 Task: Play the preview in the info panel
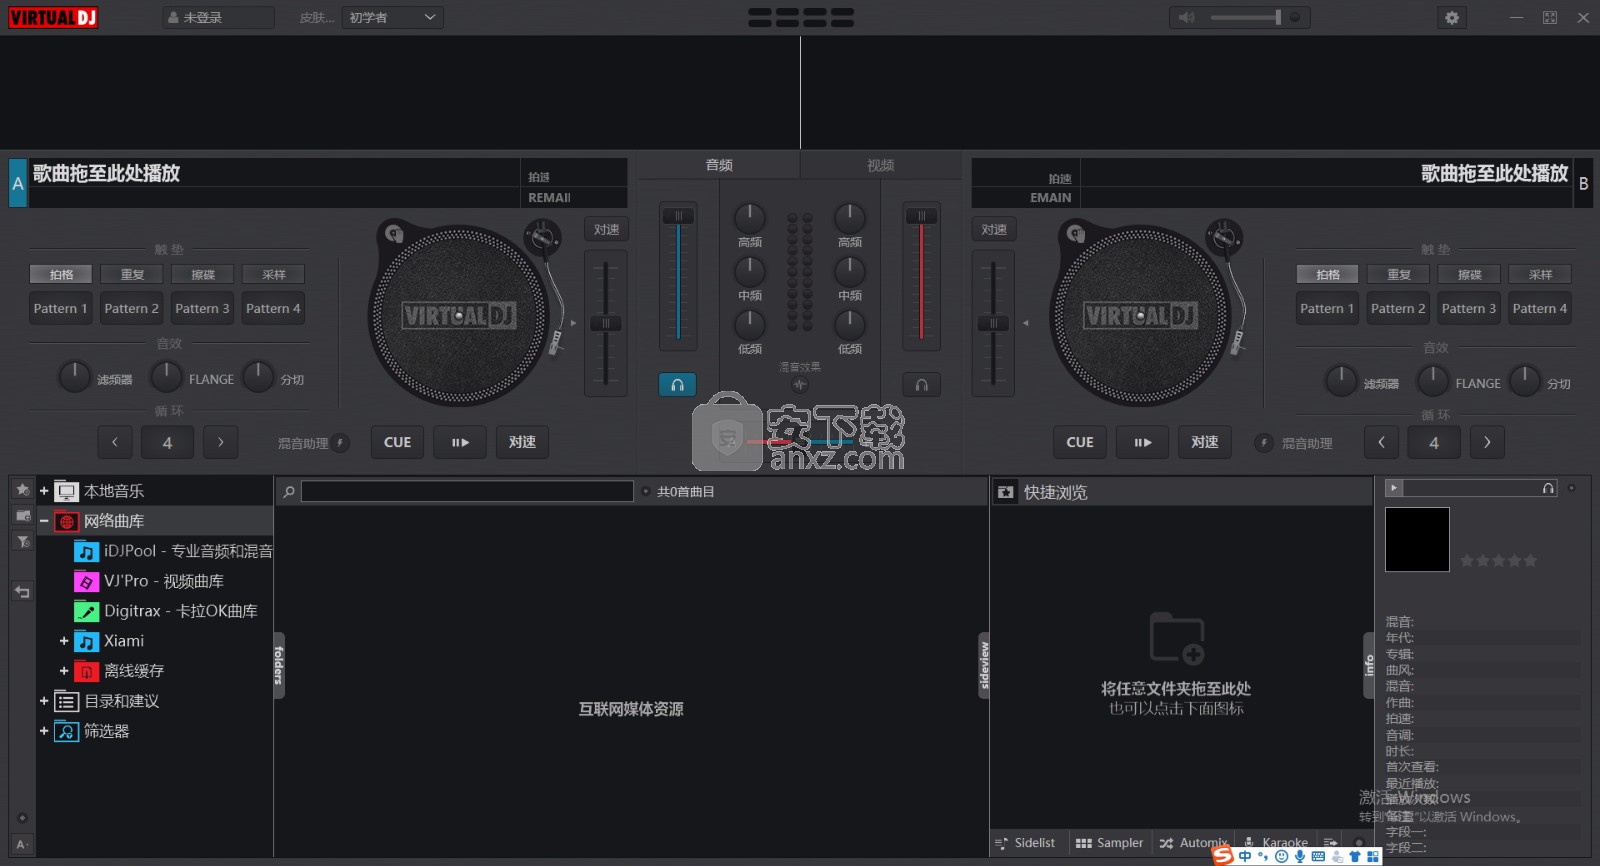(x=1394, y=488)
